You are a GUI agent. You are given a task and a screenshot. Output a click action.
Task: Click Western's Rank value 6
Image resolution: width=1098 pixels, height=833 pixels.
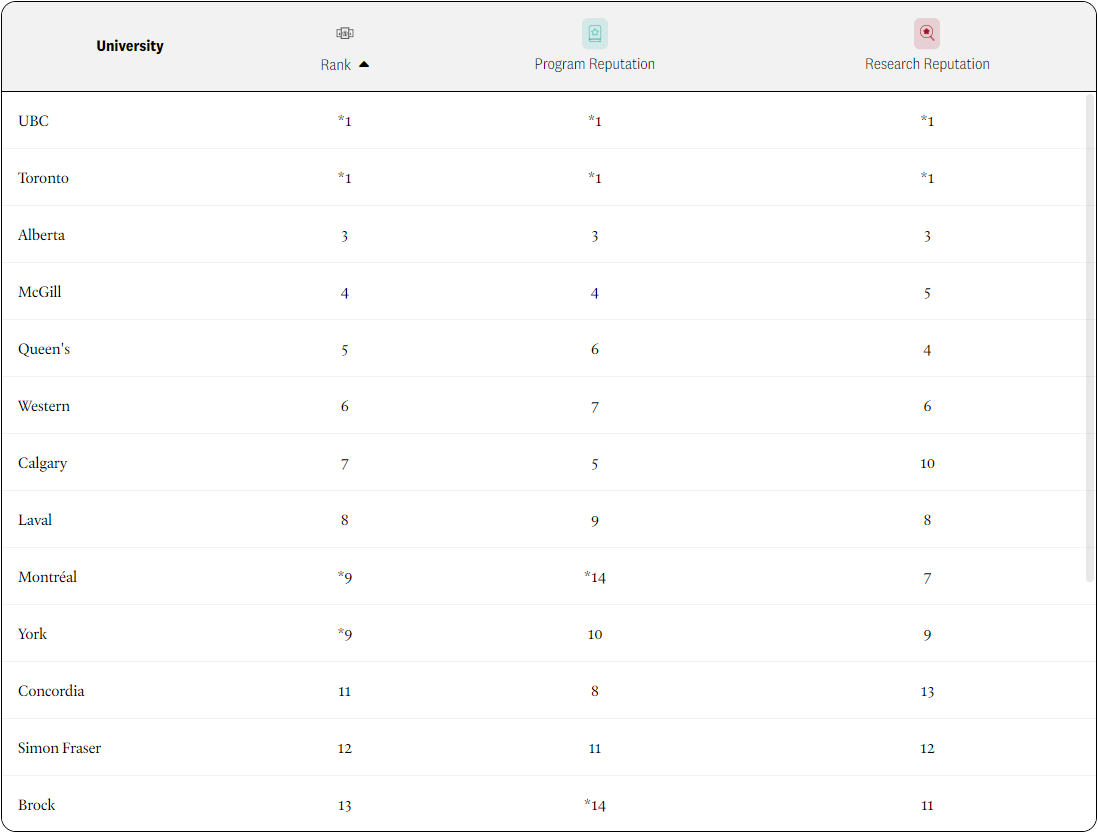click(345, 406)
